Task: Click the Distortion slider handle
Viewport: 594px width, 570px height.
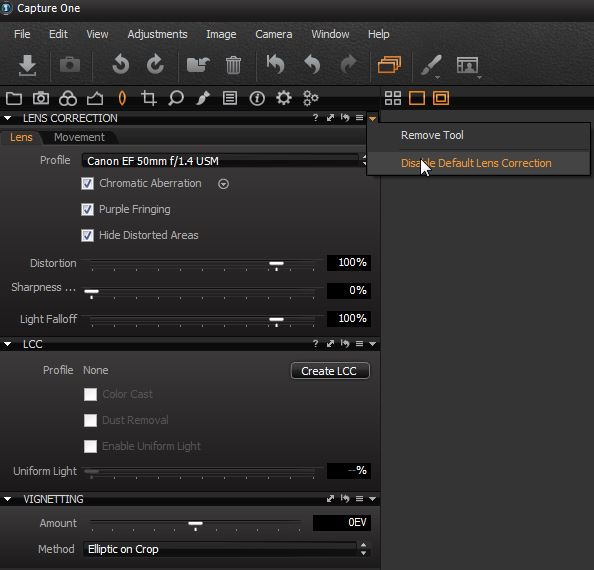Action: click(x=276, y=264)
